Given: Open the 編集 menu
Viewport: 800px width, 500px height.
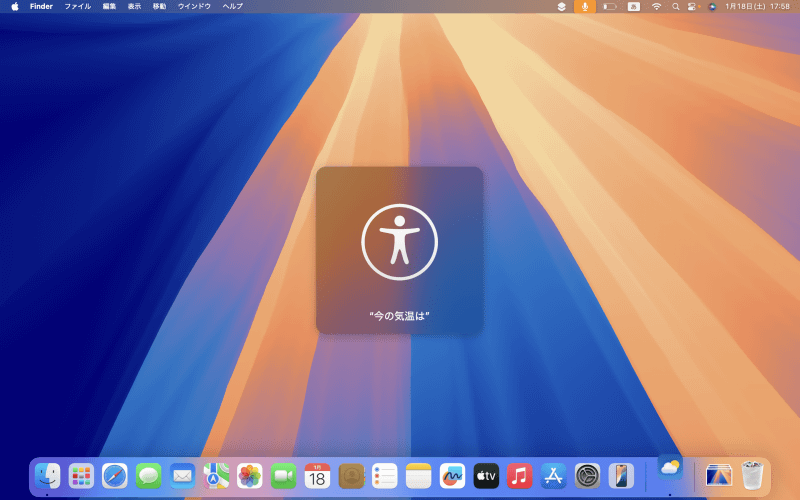Looking at the screenshot, I should coord(109,6).
